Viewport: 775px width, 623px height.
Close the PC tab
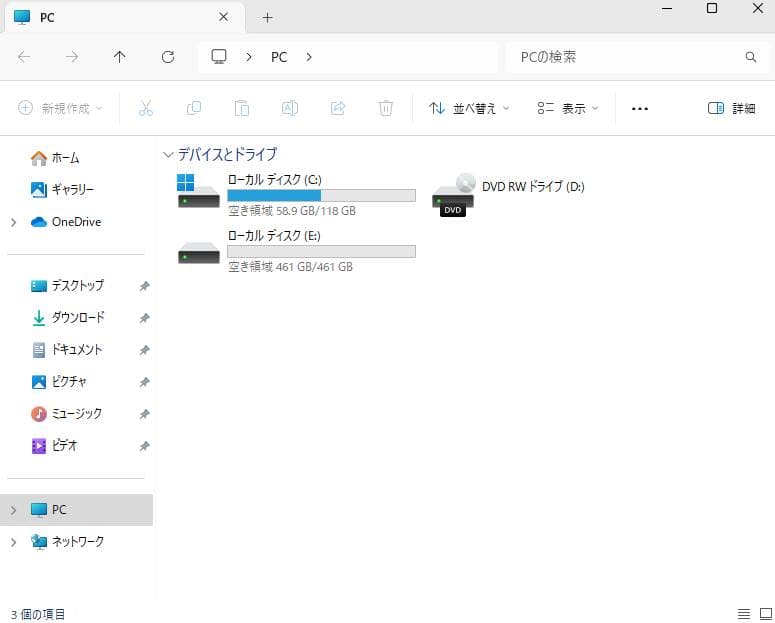coord(223,17)
